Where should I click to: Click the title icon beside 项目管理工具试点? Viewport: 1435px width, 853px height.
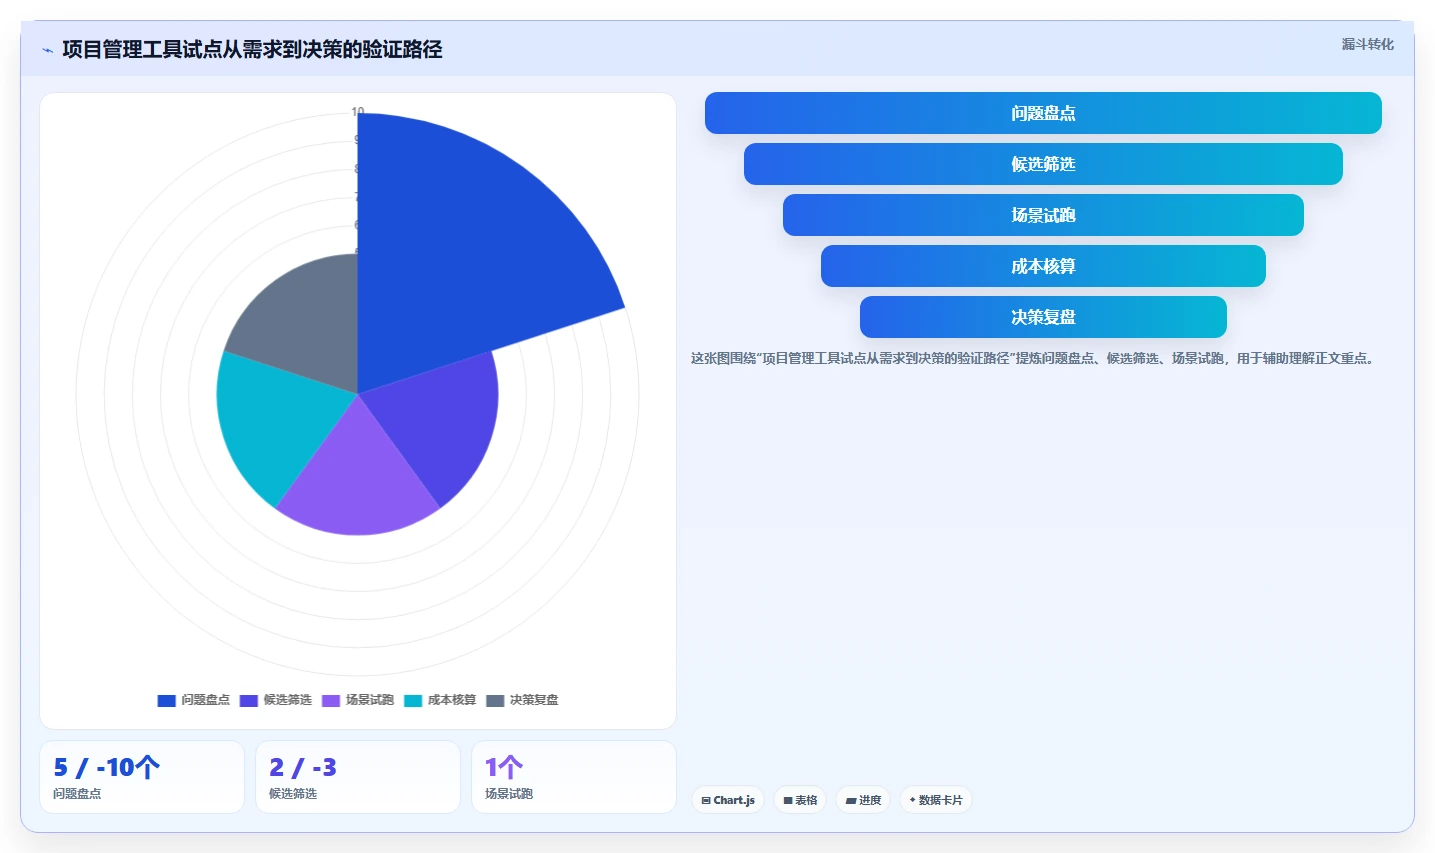(x=47, y=50)
